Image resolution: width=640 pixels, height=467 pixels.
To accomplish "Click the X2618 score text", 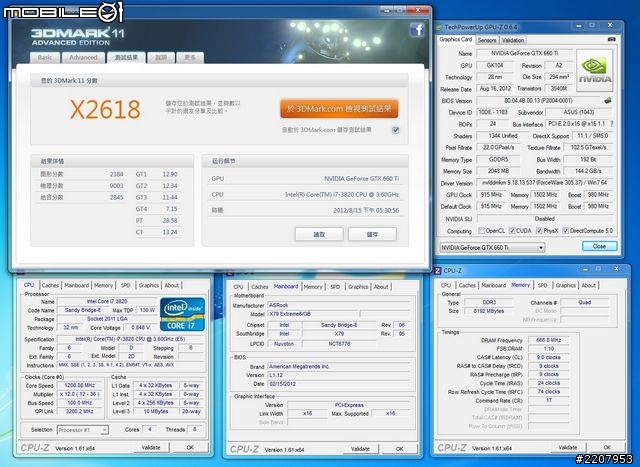I will (x=105, y=109).
